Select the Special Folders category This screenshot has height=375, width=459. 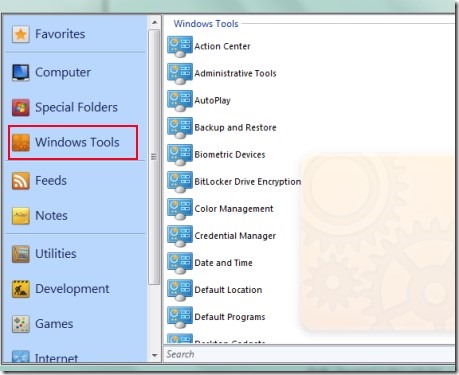coord(75,107)
